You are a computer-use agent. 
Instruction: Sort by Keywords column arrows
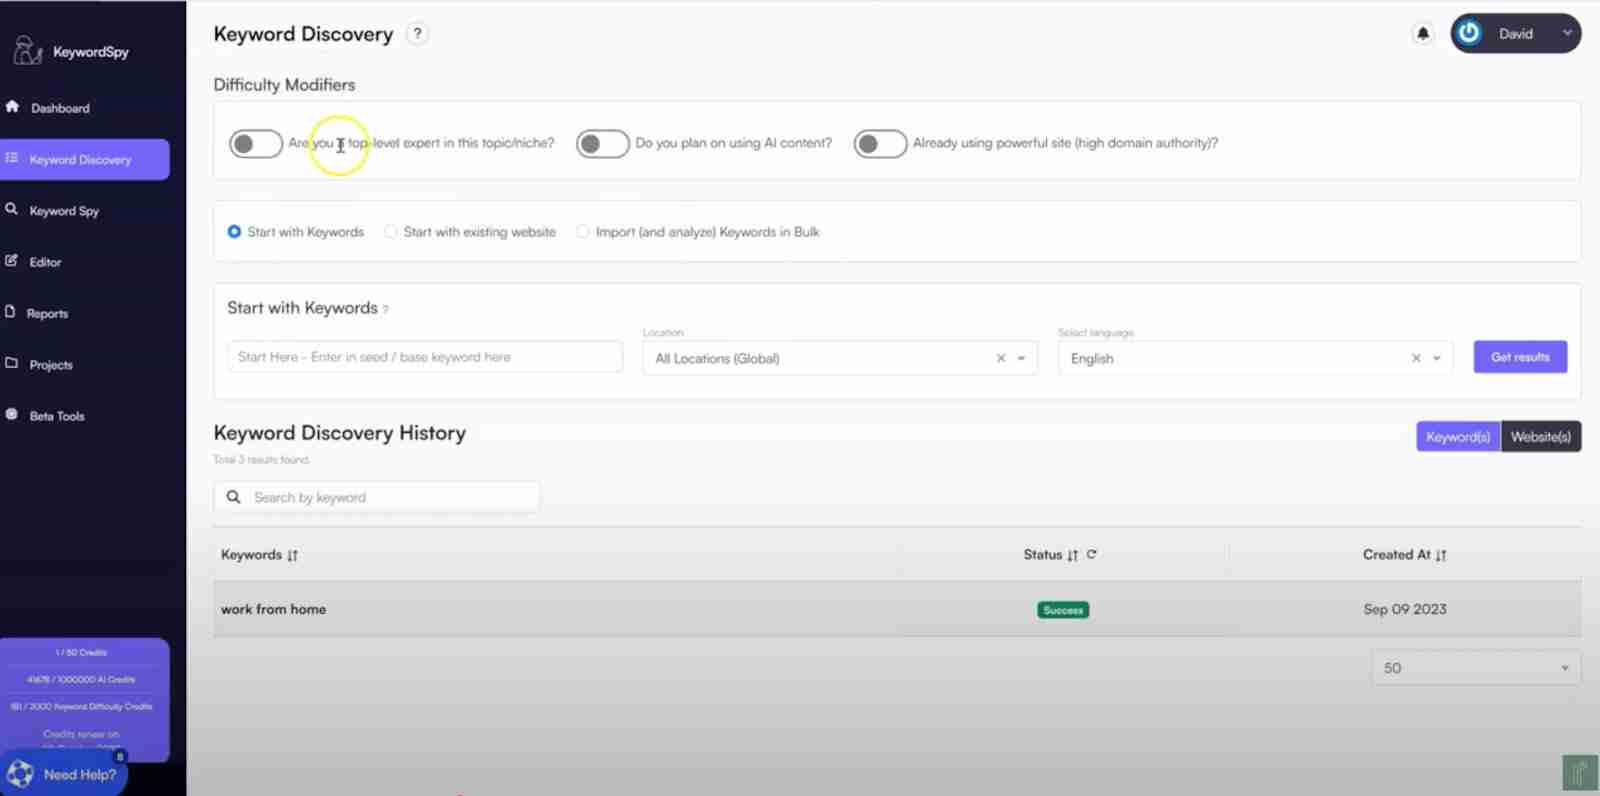click(292, 555)
